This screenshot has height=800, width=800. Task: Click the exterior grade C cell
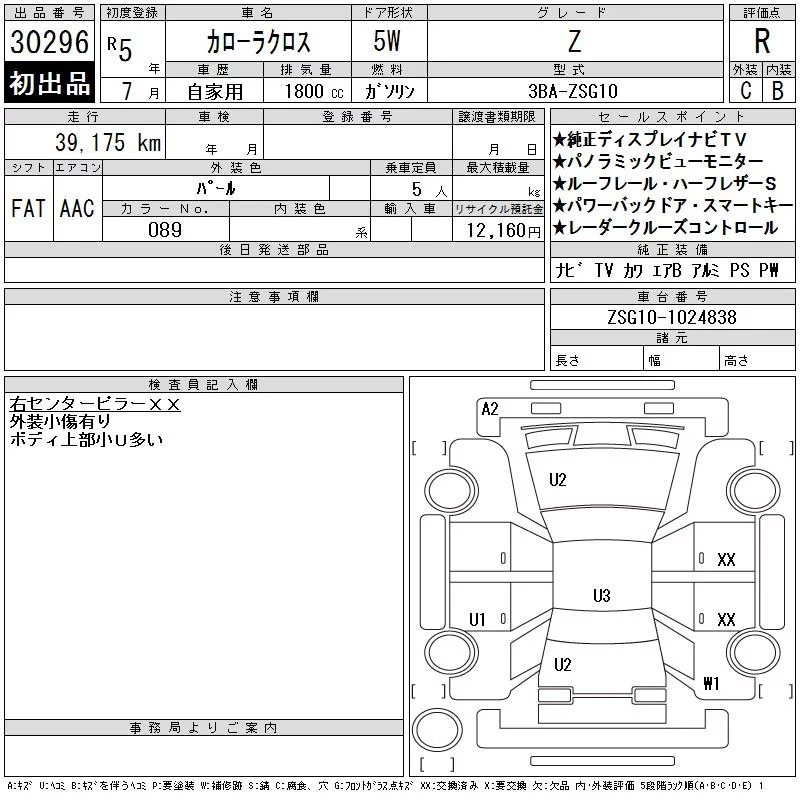(746, 90)
